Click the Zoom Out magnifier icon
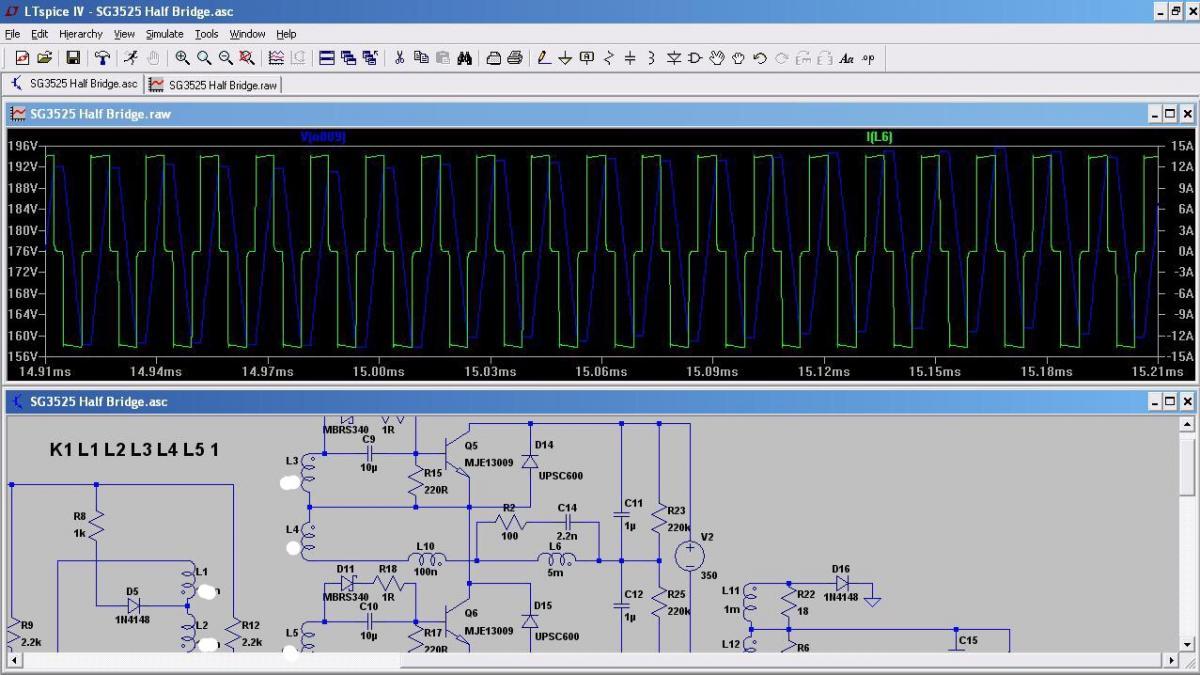1200x675 pixels. [x=225, y=58]
